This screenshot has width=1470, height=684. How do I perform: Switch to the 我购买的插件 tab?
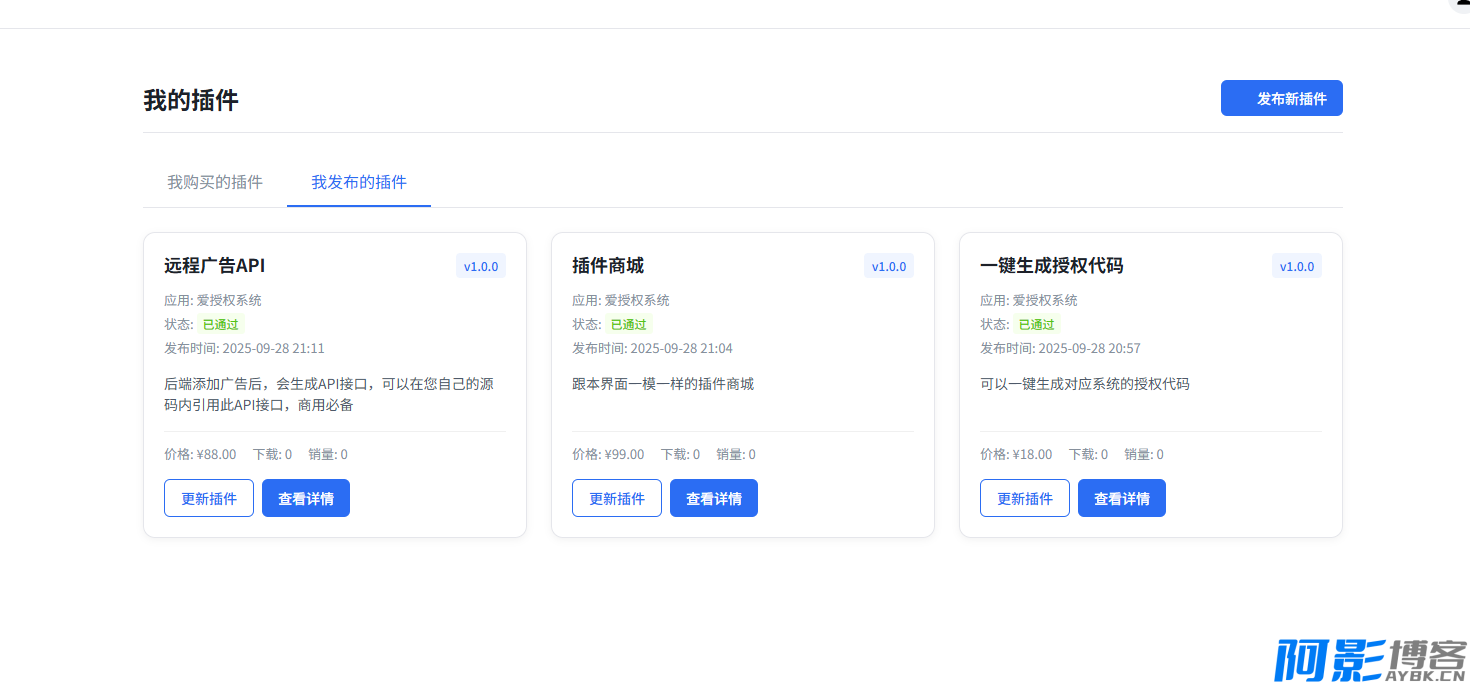pyautogui.click(x=215, y=182)
